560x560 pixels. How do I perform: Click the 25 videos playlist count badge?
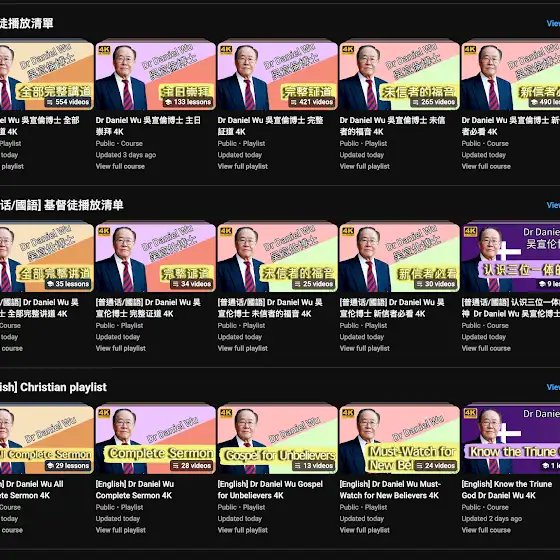tap(314, 284)
